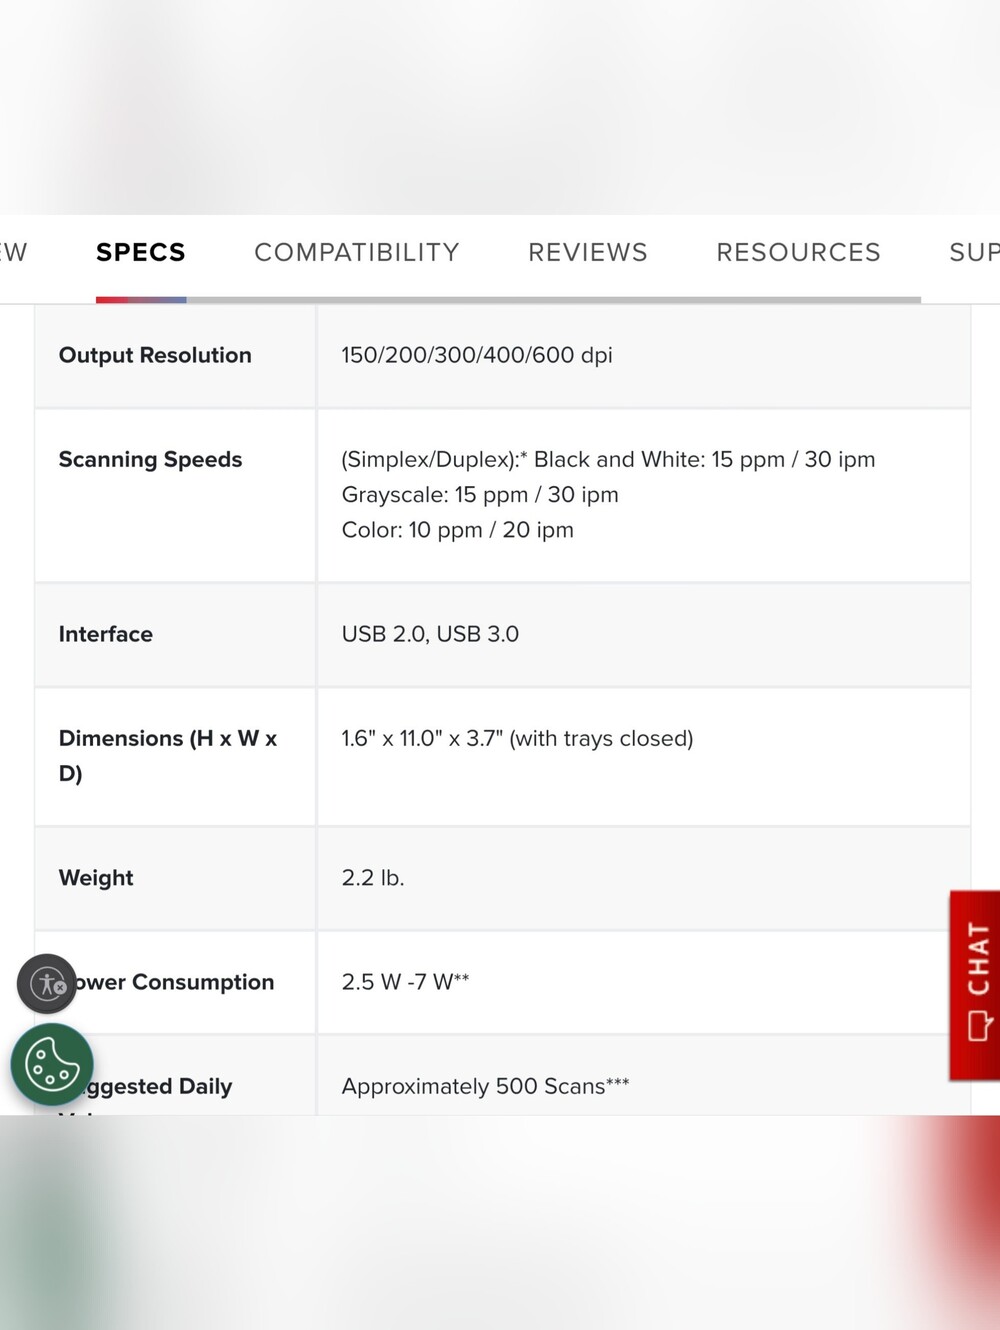Screen dimensions: 1000x1330
Task: Click the Approximately 500 Scans text
Action: 485,1086
